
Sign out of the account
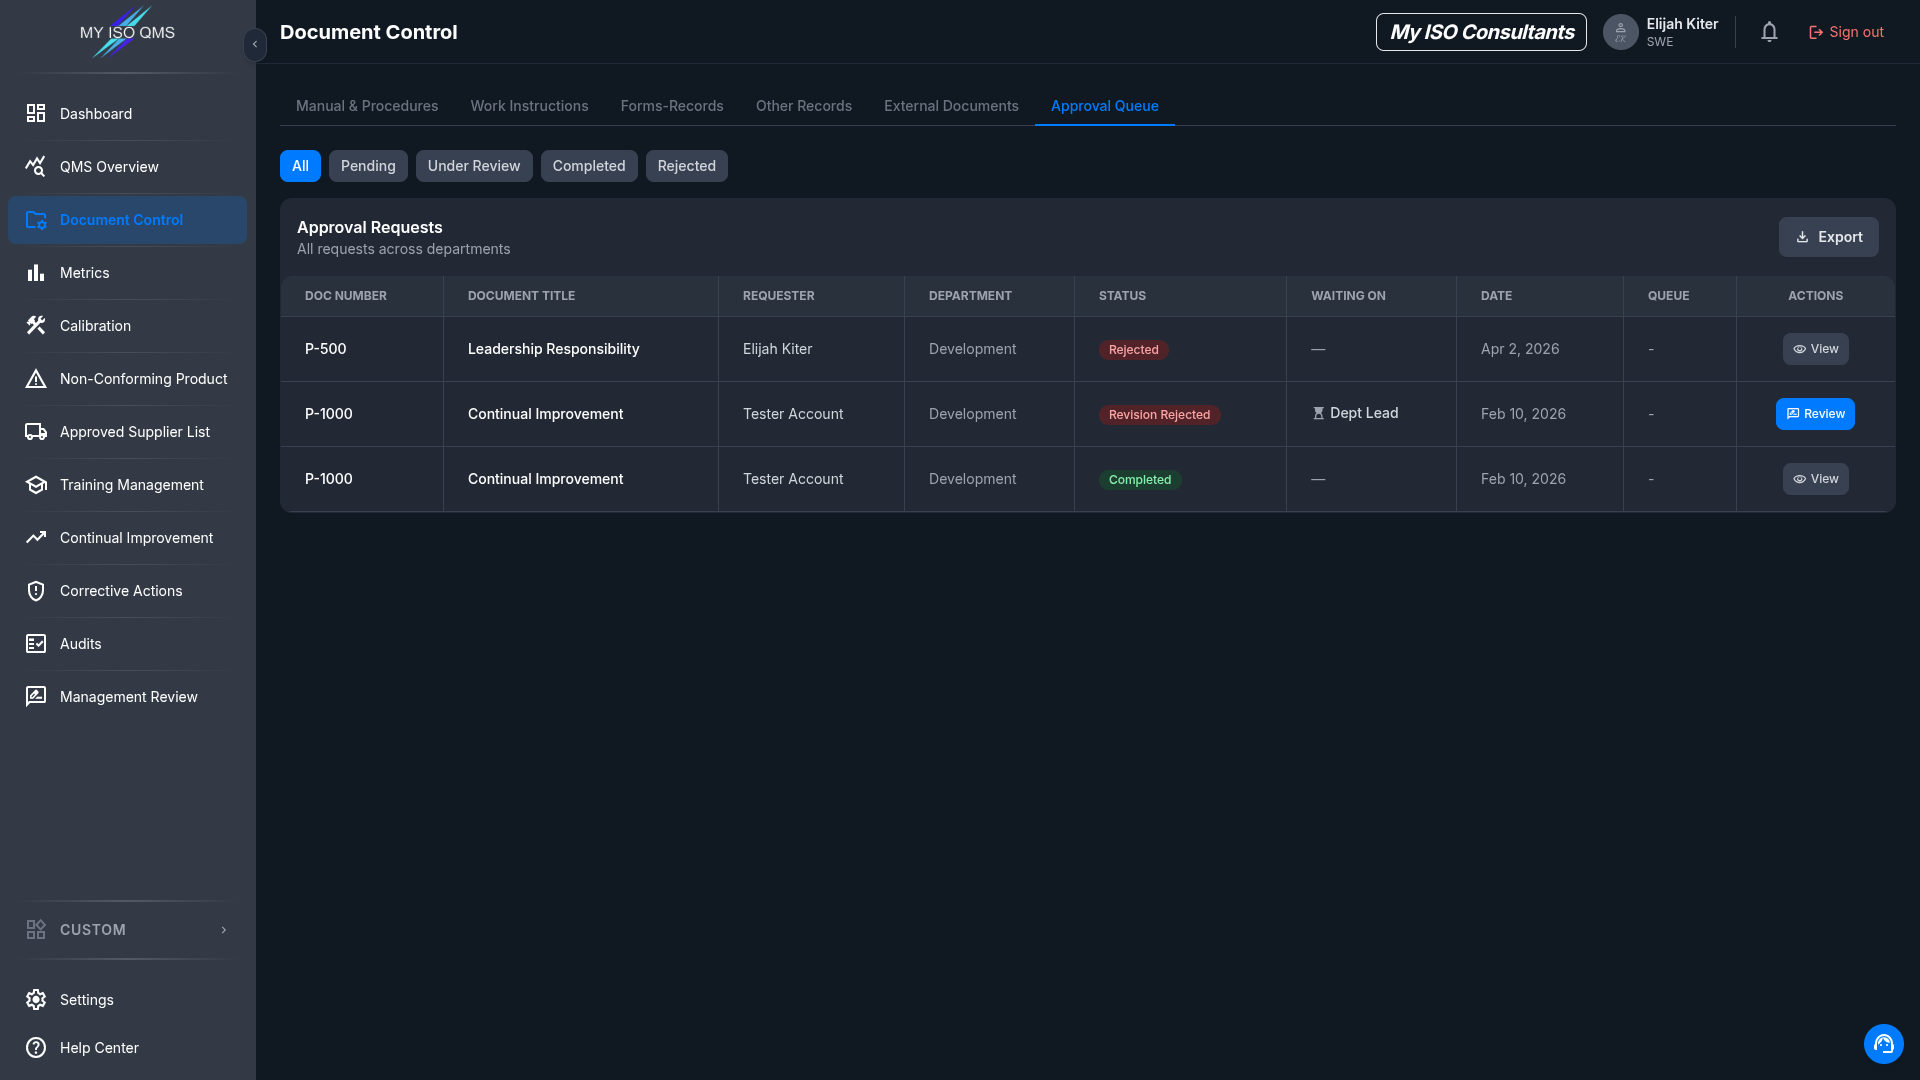click(1846, 32)
